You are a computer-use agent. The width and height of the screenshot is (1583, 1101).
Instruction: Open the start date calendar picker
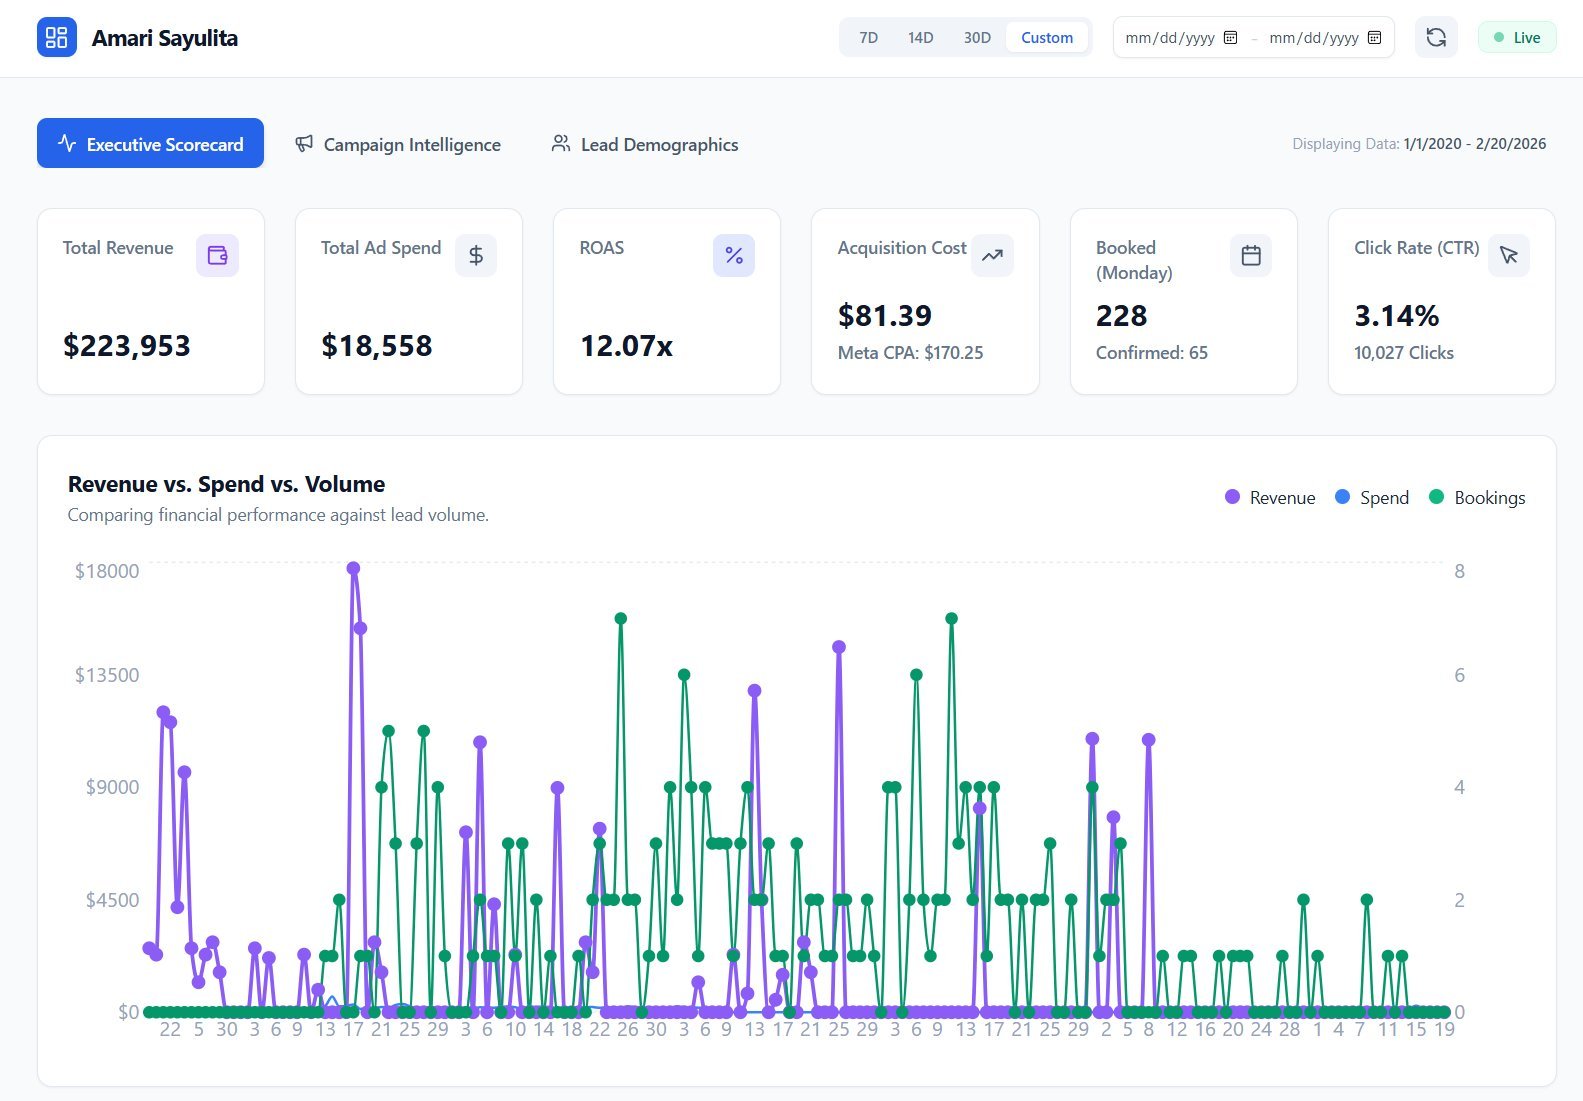tap(1231, 38)
